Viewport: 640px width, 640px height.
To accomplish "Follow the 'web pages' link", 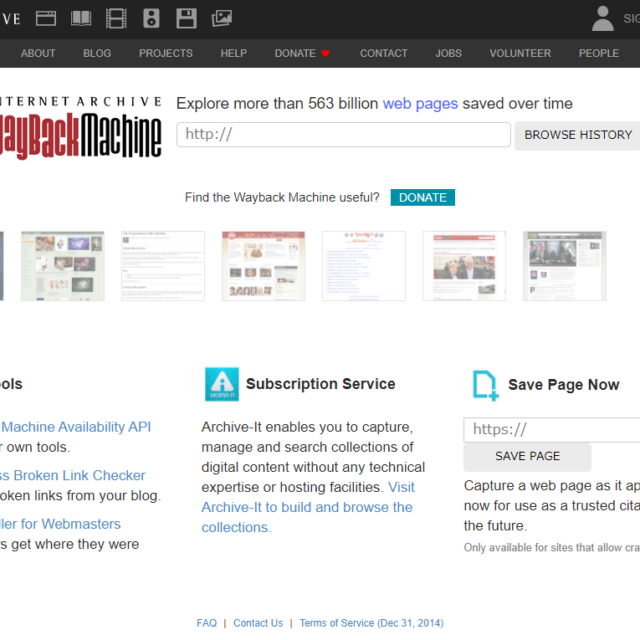I will pyautogui.click(x=420, y=104).
